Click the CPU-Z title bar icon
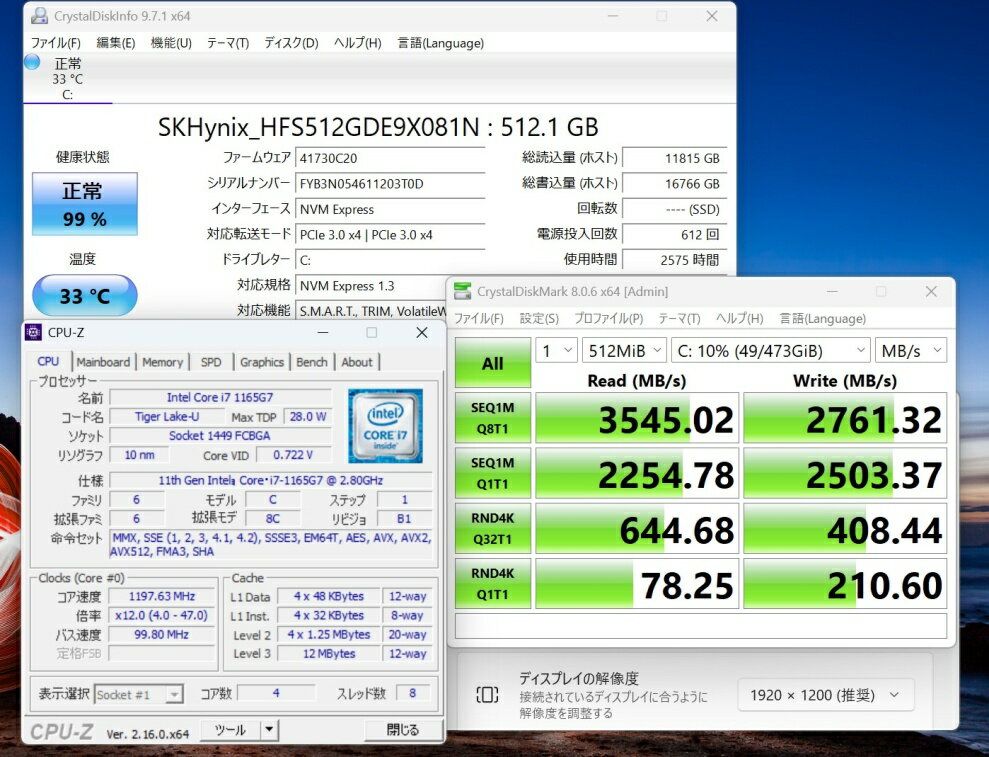The width and height of the screenshot is (989, 757). (x=34, y=333)
